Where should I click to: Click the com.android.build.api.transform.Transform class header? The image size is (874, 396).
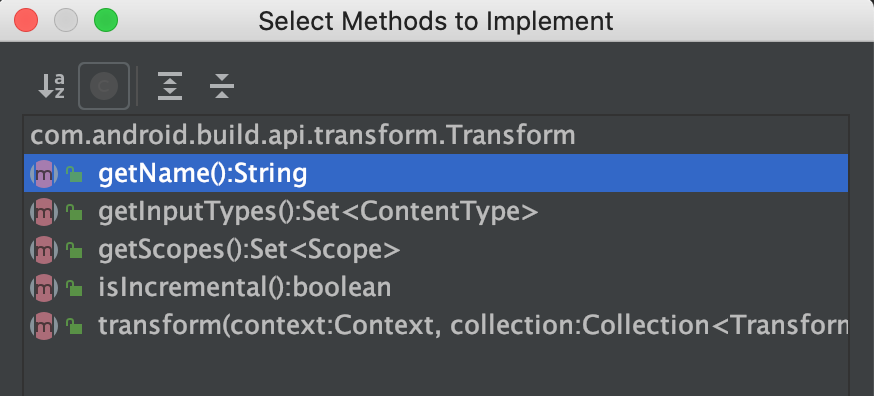[303, 136]
